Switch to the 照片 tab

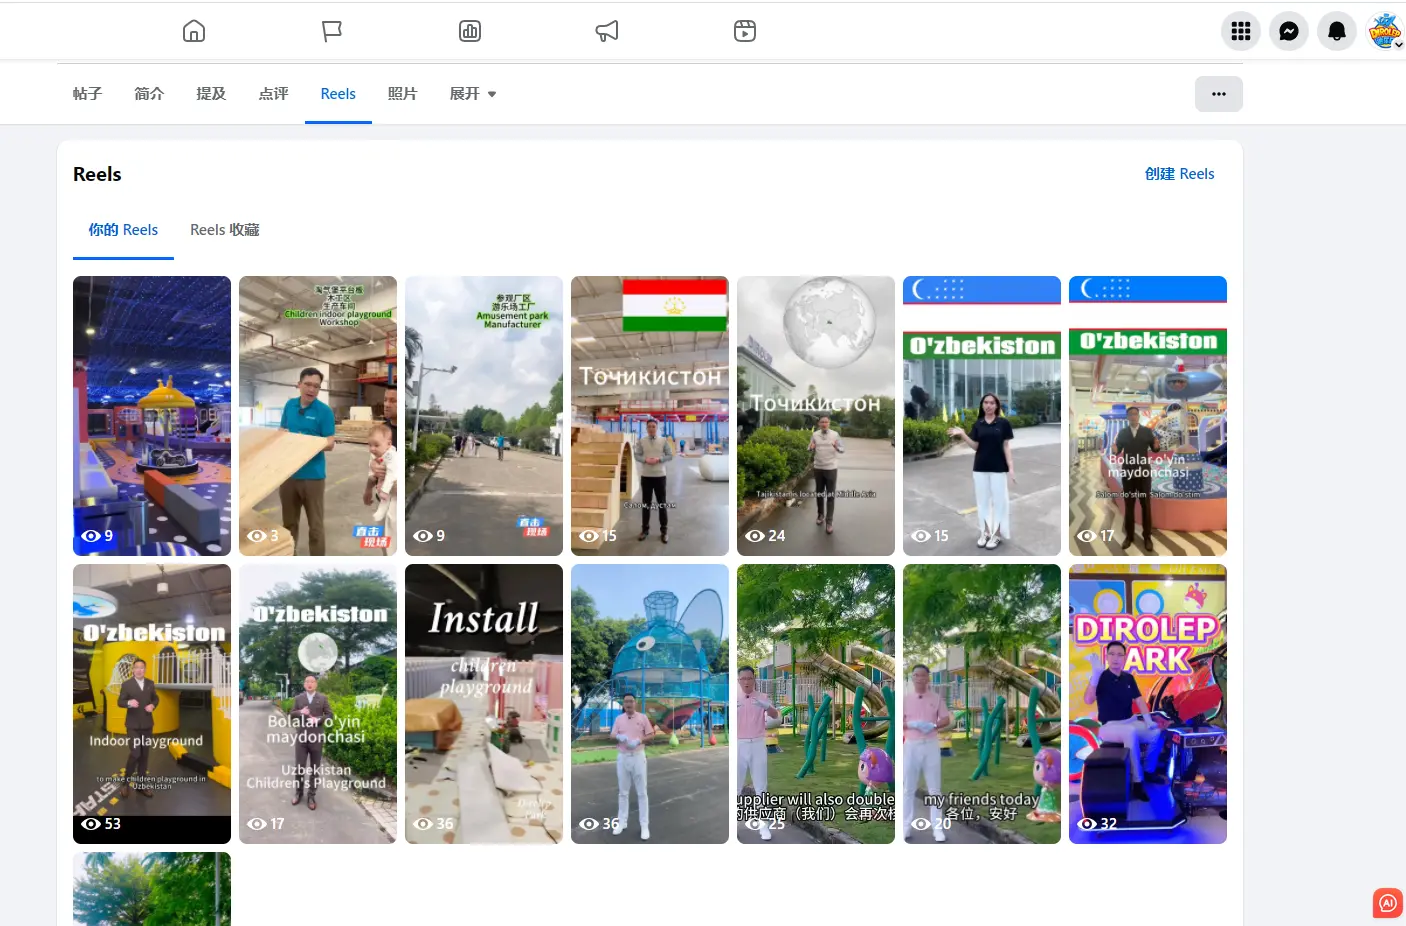coord(402,94)
